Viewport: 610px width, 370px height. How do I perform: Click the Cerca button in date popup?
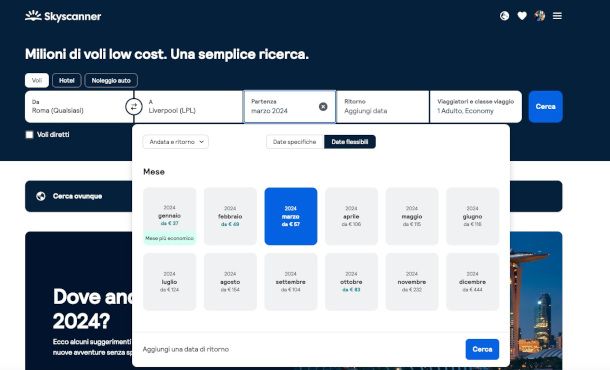pos(482,349)
